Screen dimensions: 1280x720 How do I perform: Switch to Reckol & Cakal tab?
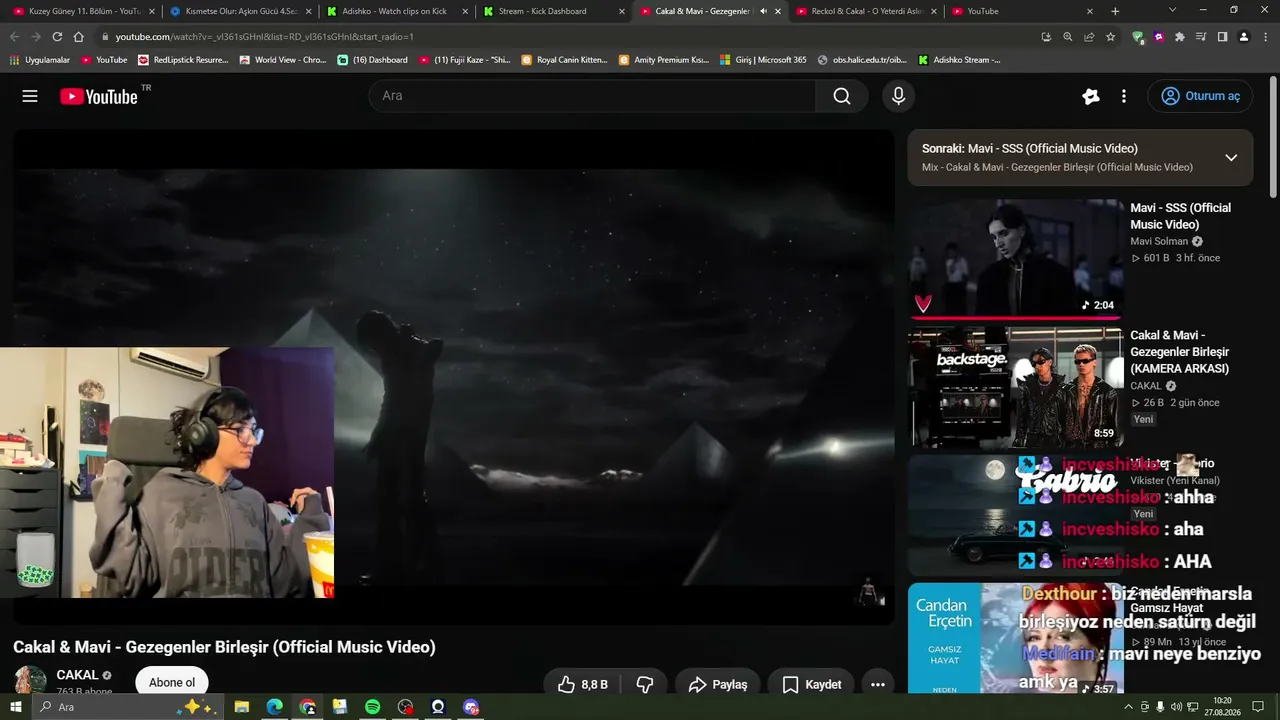click(x=866, y=11)
